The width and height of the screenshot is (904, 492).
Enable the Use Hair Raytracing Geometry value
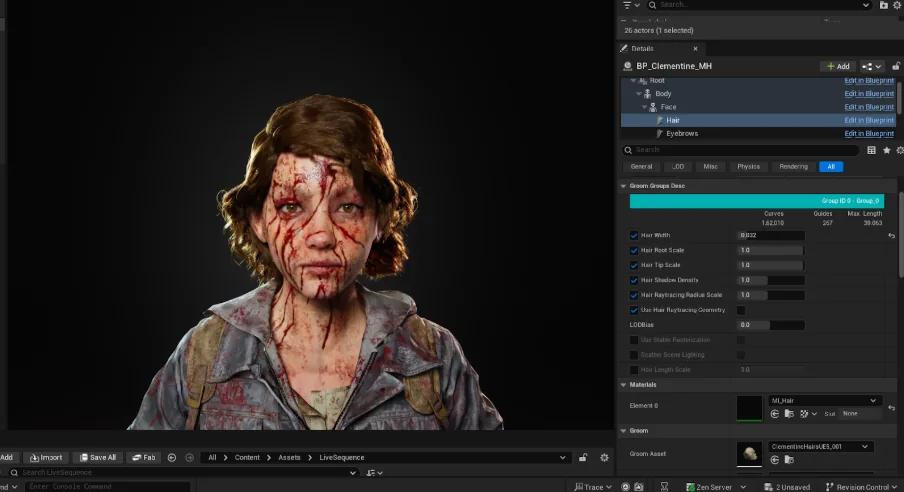pyautogui.click(x=741, y=310)
